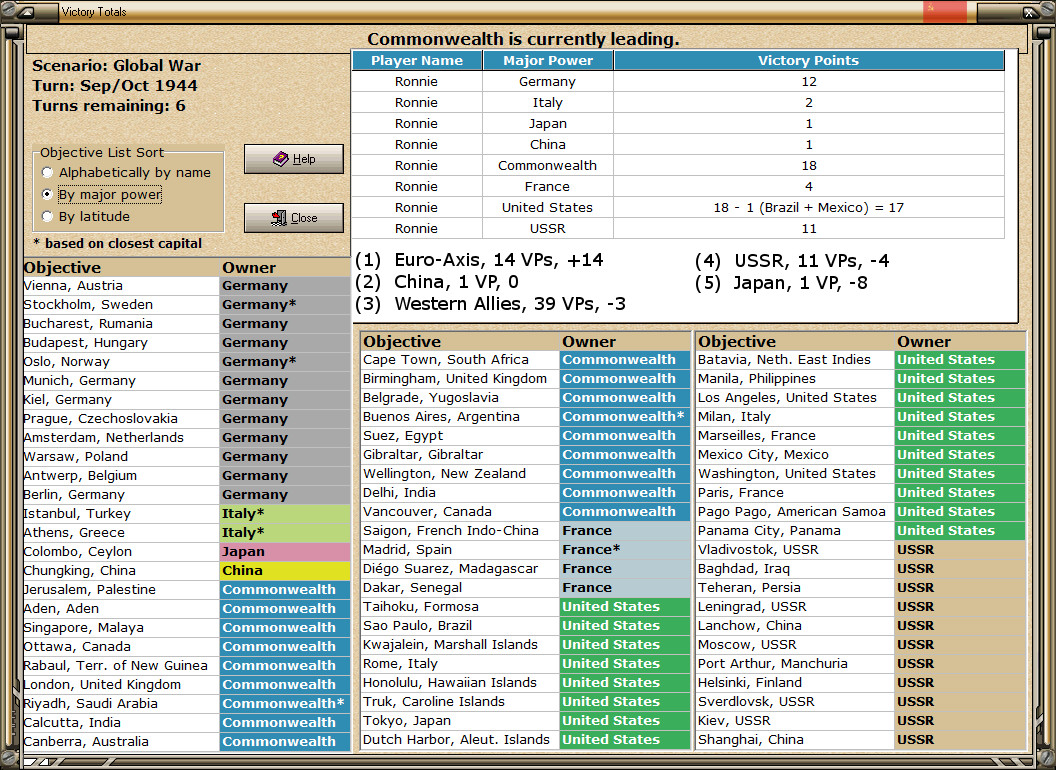Screen dimensions: 1056x770
Task: Select Honolulu, Hawaiian Islands objective
Action: click(x=460, y=682)
